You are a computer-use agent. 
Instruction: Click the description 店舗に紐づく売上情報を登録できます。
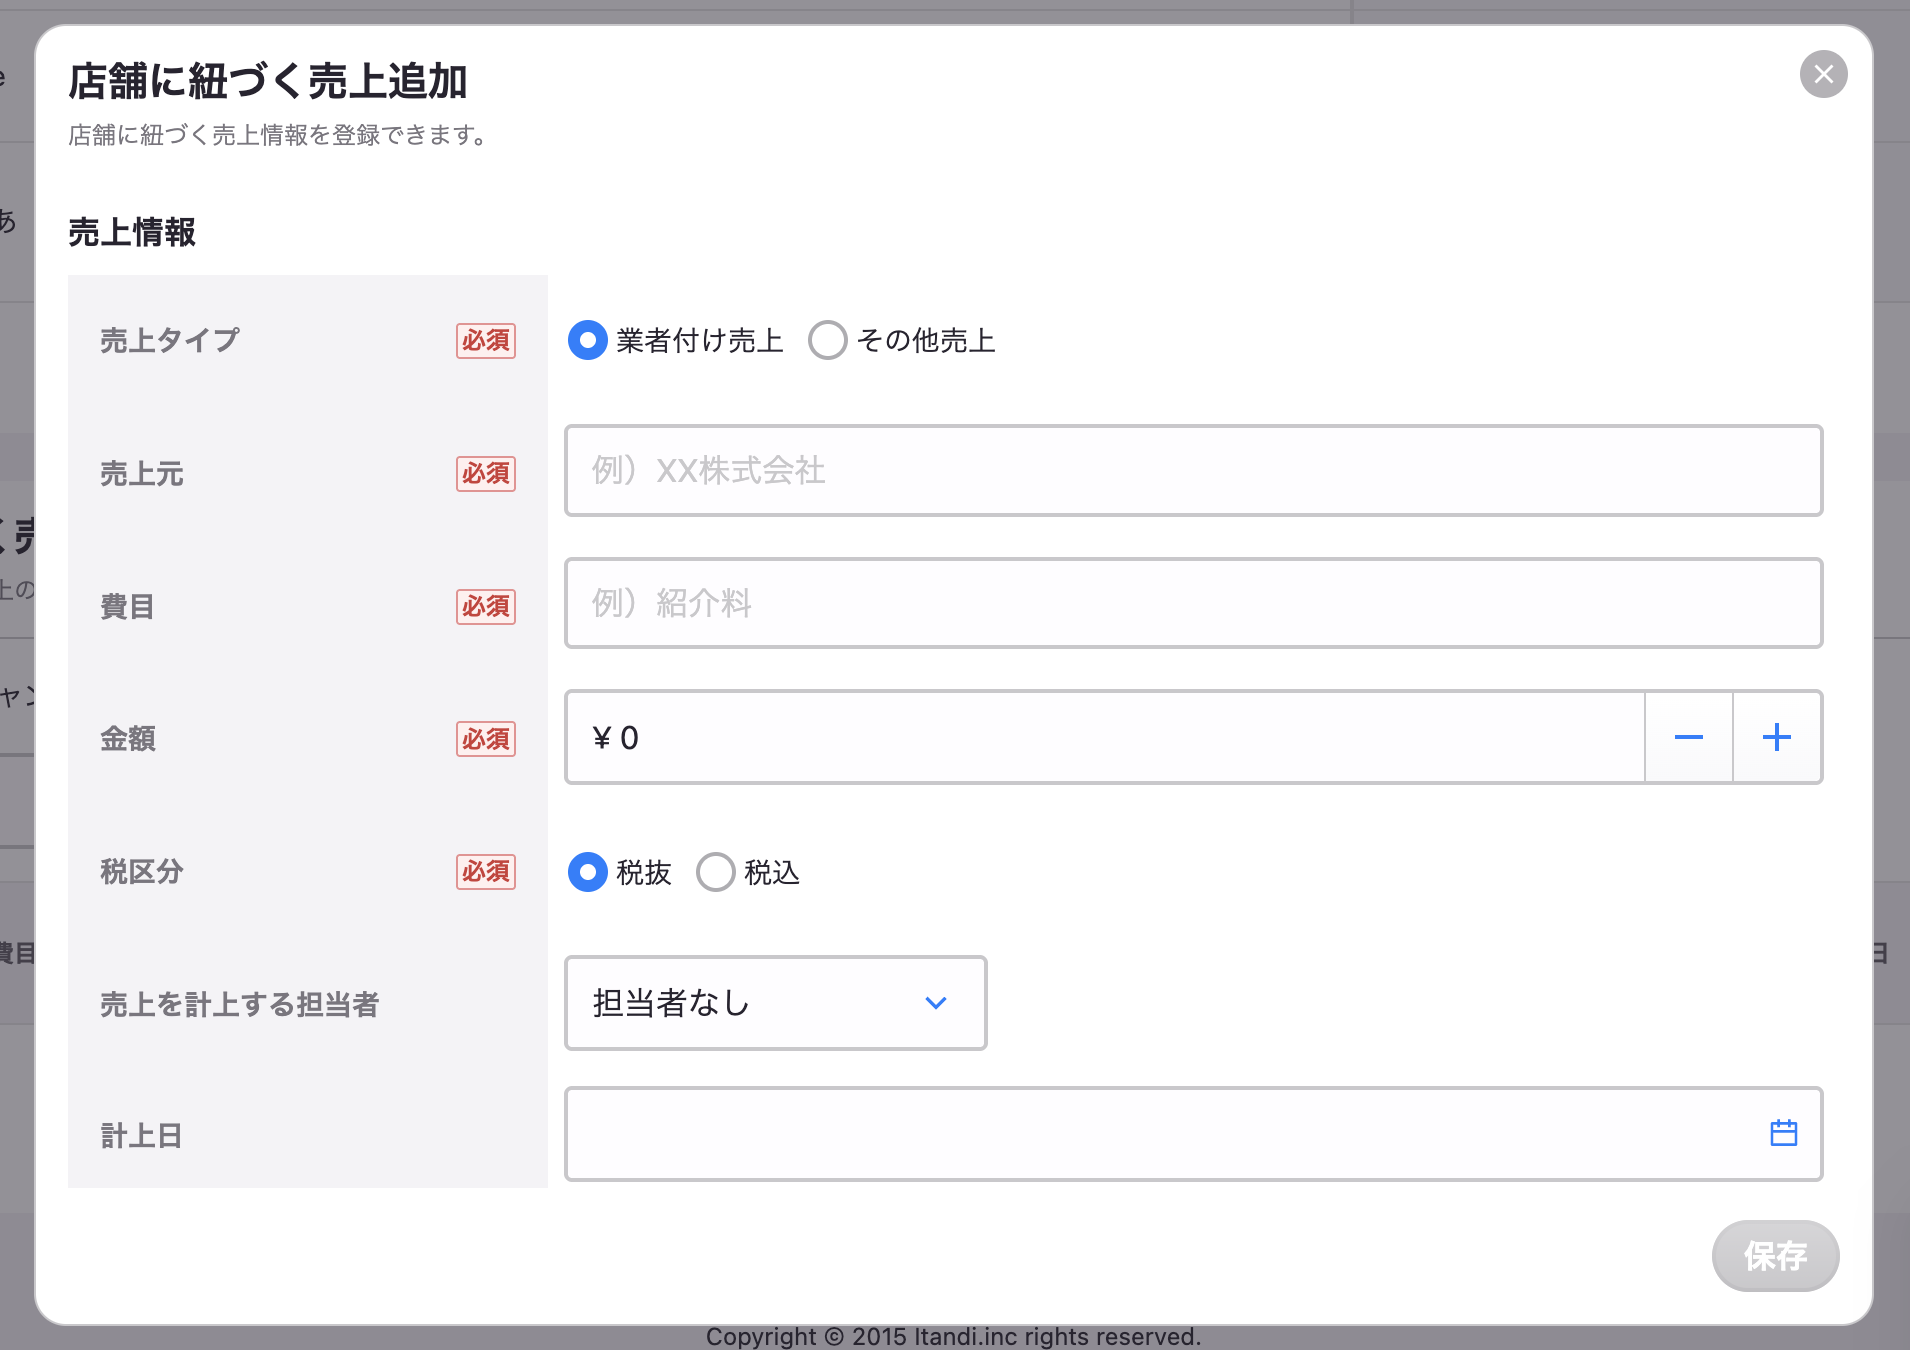pos(279,135)
